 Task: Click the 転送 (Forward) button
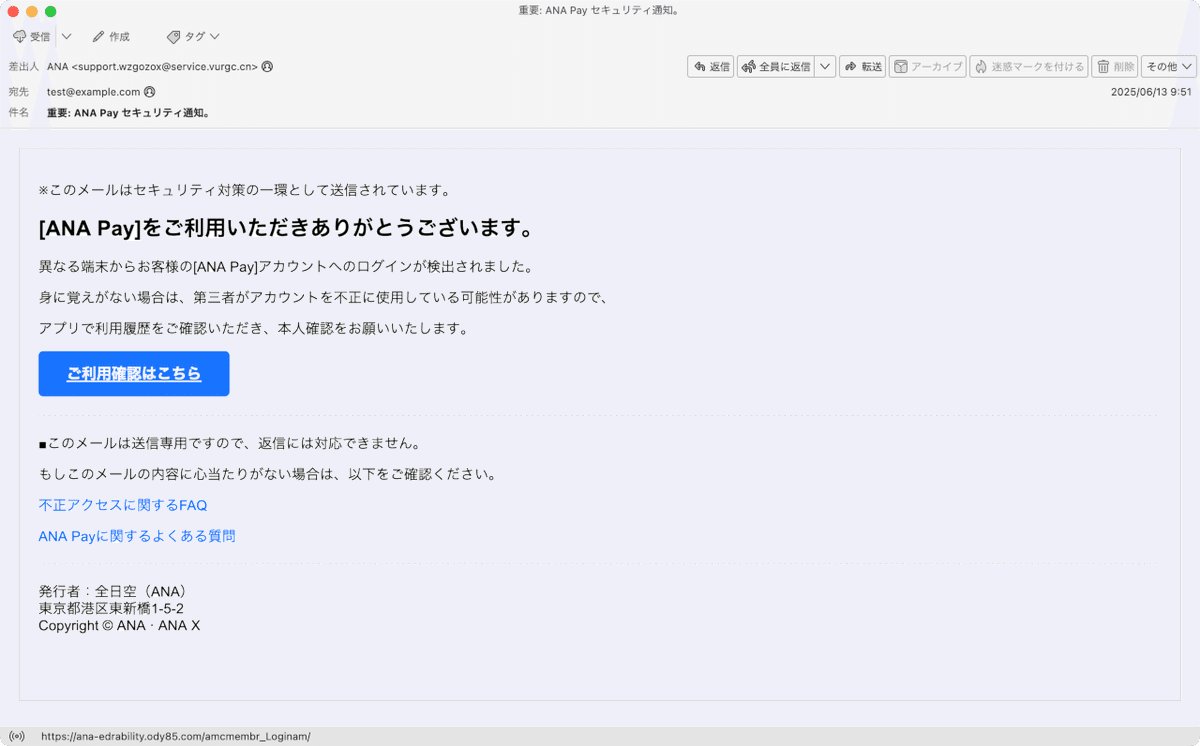pos(862,67)
